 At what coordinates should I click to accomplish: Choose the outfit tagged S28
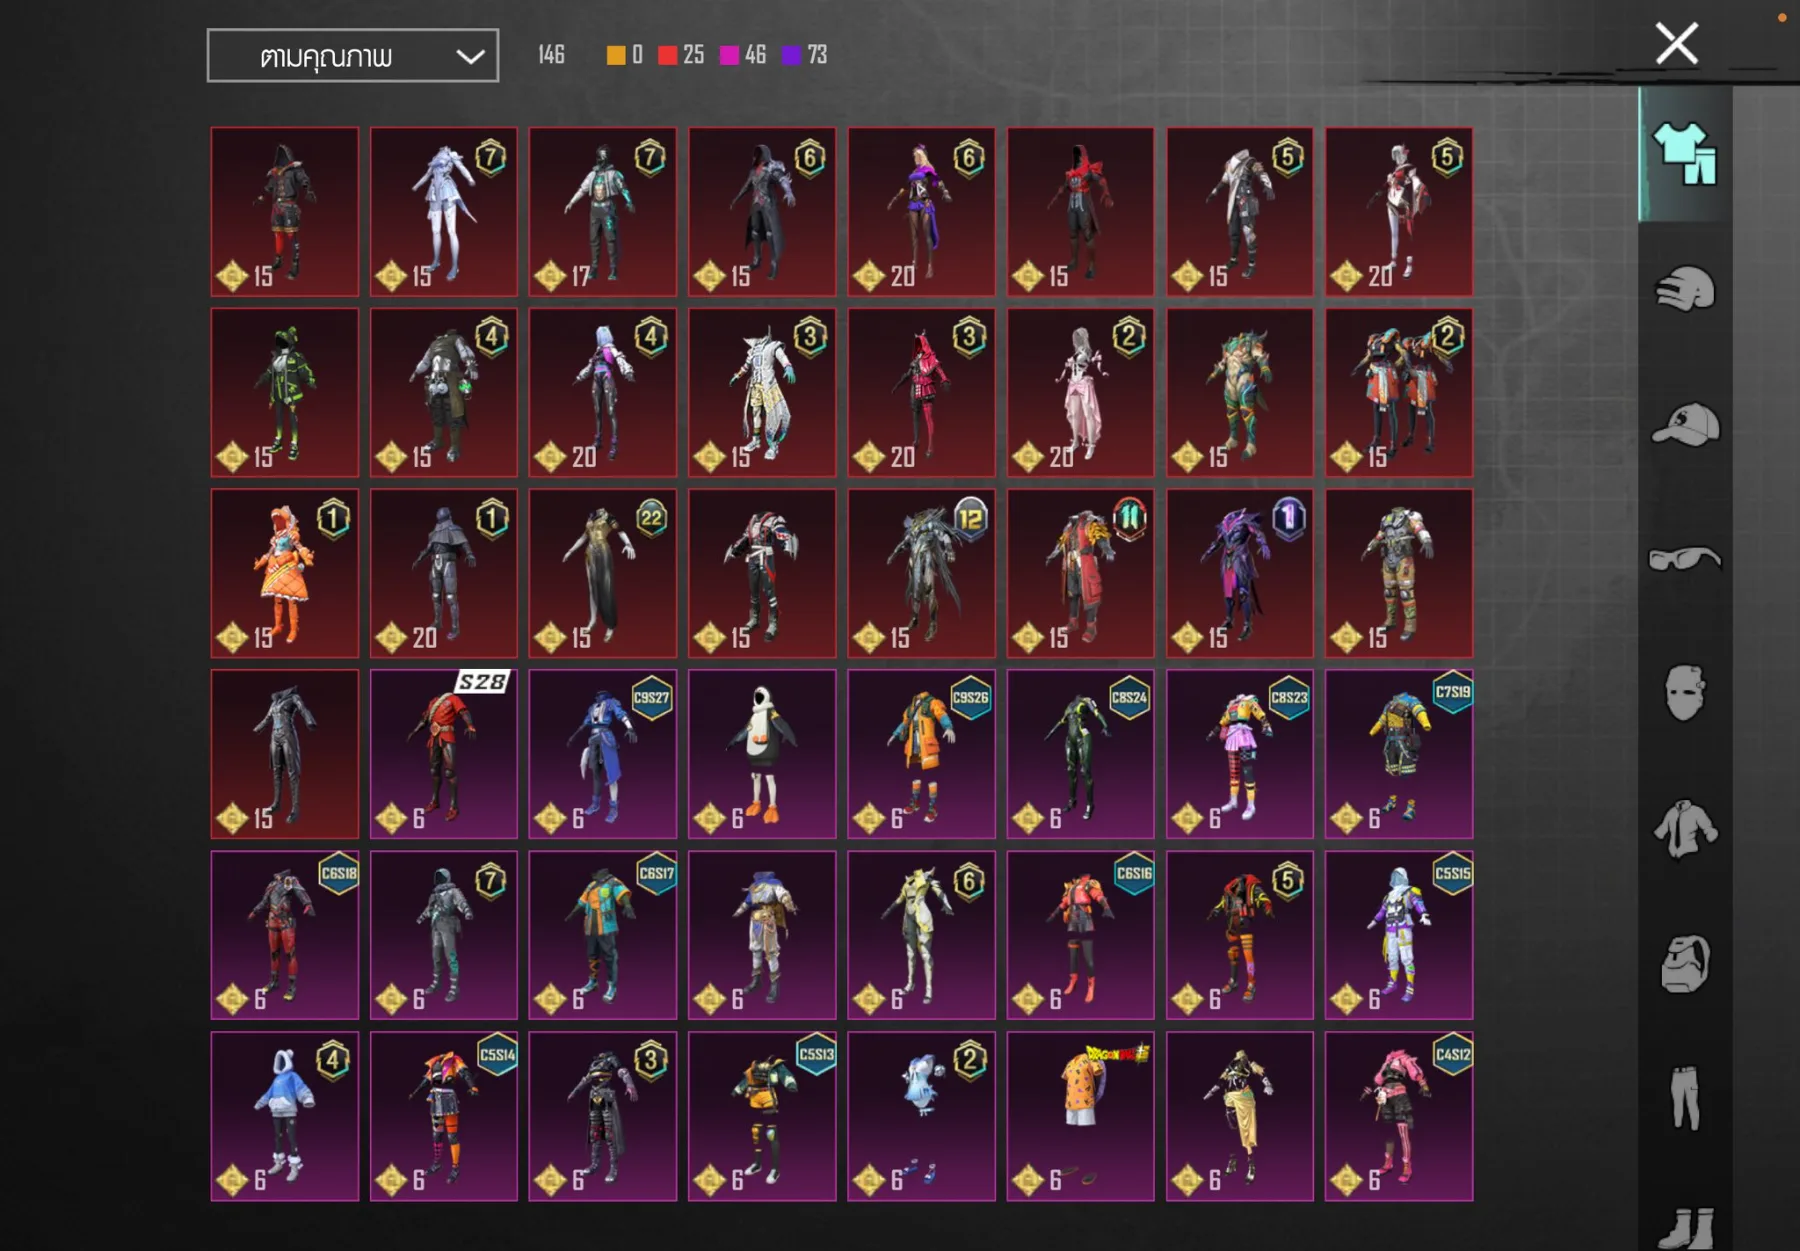click(x=443, y=753)
